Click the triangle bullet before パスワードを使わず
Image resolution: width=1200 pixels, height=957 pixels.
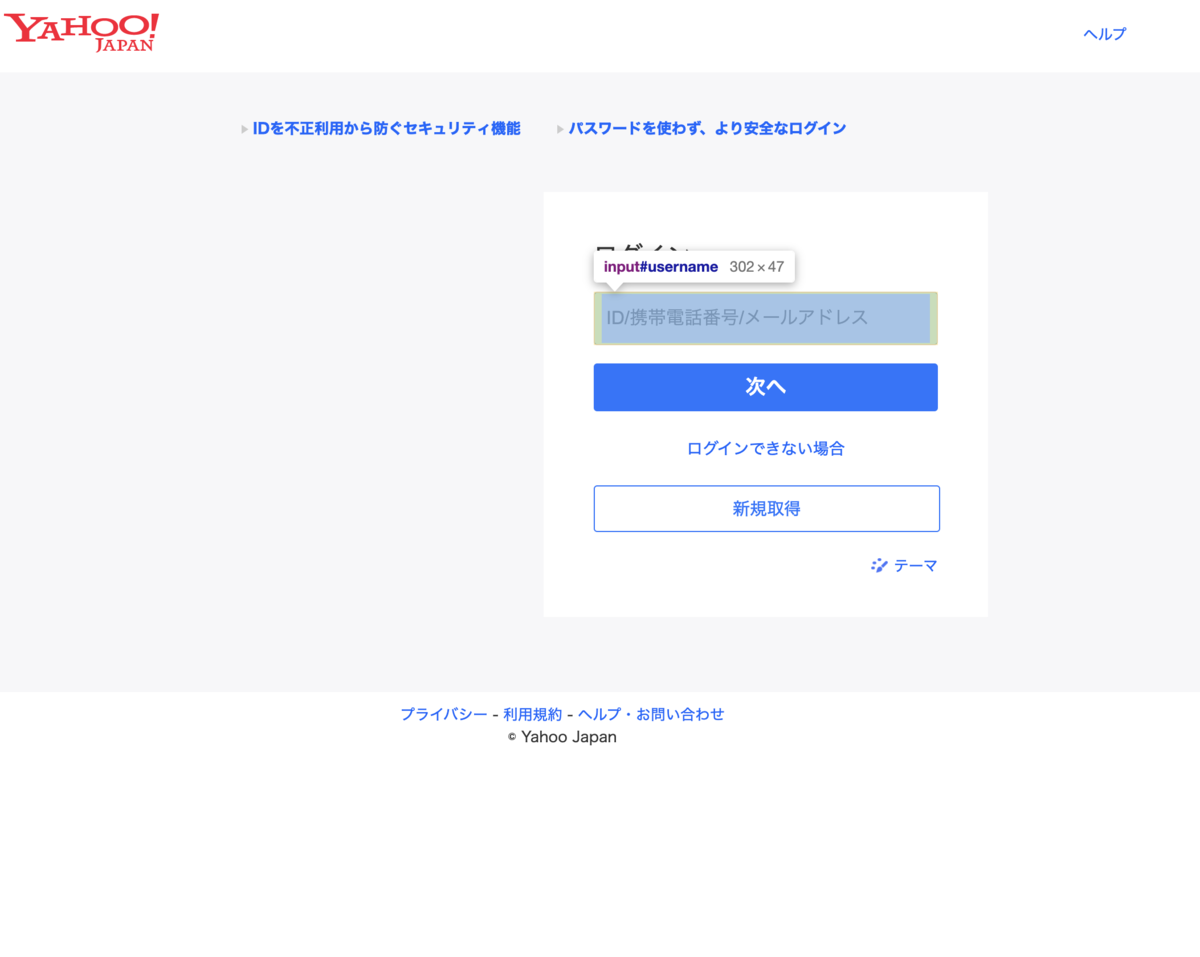coord(561,129)
